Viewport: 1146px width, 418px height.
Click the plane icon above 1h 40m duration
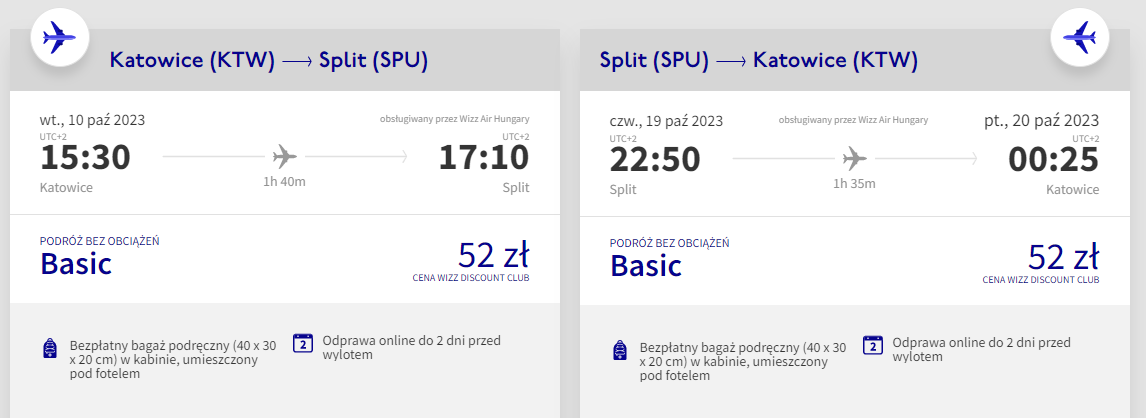point(285,157)
